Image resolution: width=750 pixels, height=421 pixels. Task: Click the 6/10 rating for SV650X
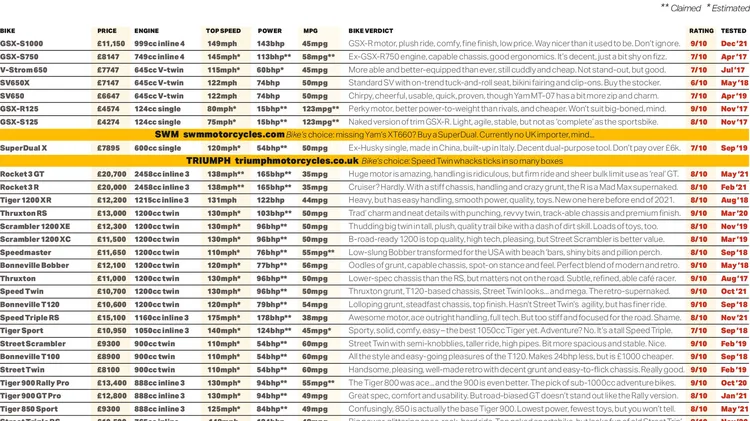[x=698, y=83]
